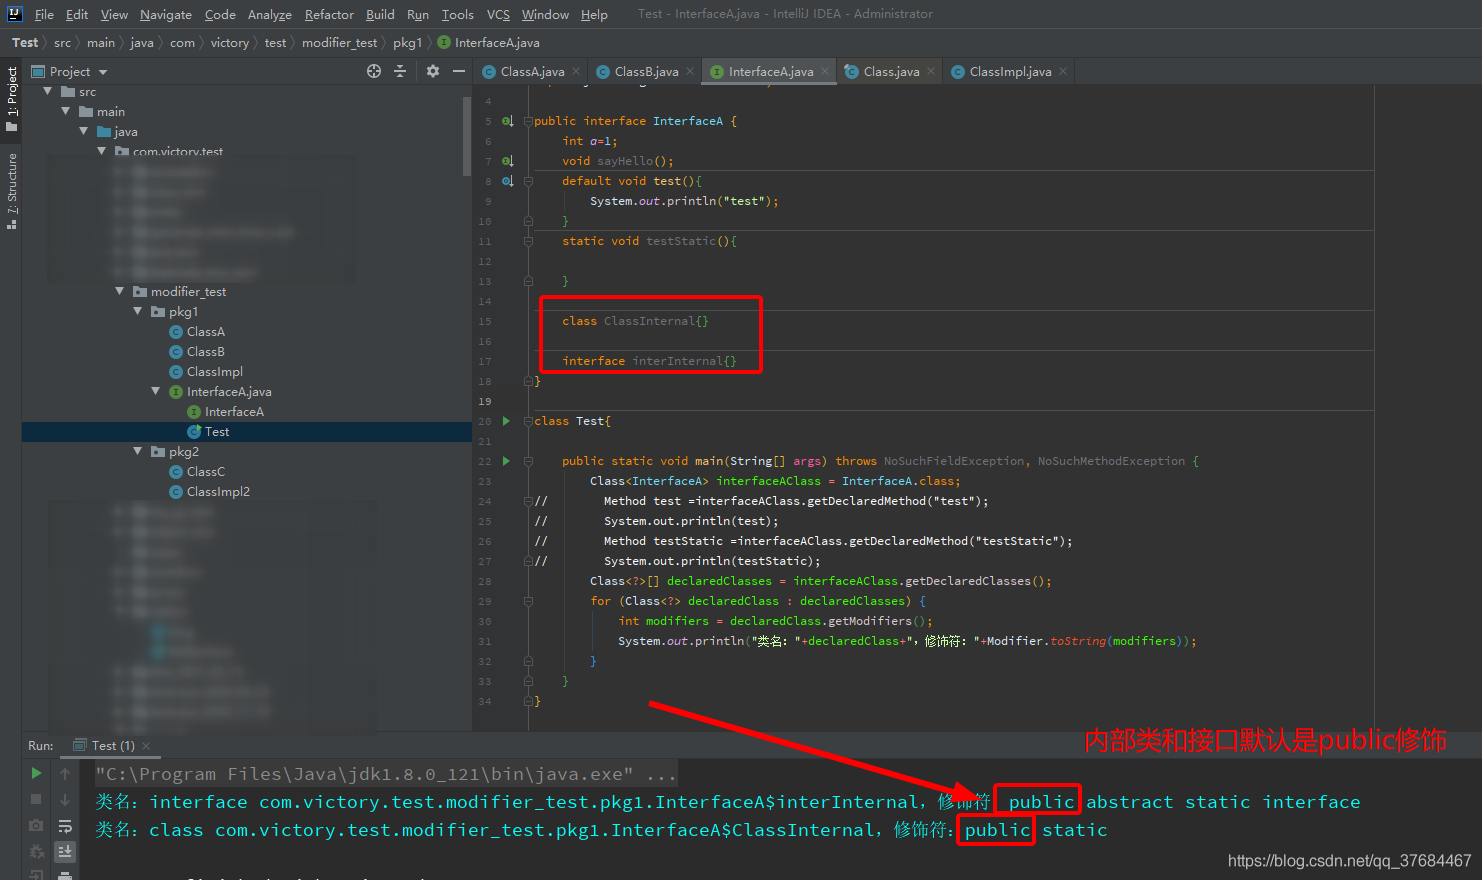Toggle soft-wrap icon in Run panel
The height and width of the screenshot is (880, 1482).
point(65,826)
